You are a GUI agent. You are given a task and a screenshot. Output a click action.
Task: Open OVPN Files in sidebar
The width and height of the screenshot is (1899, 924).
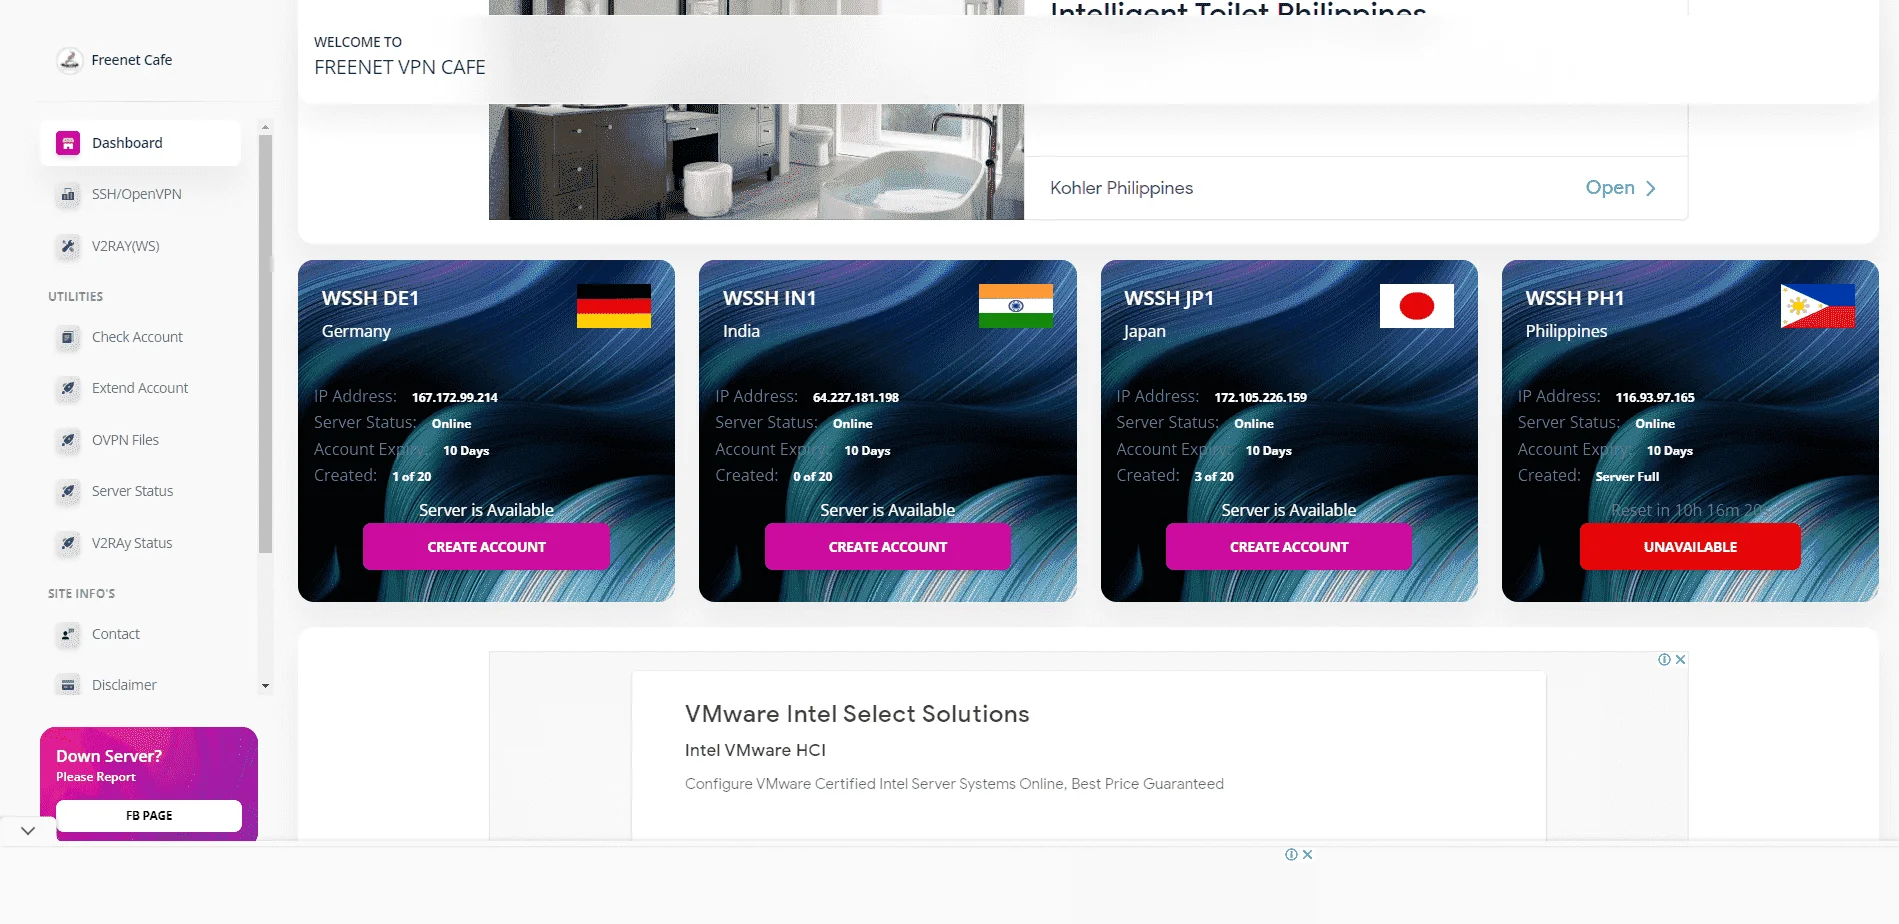click(x=140, y=440)
